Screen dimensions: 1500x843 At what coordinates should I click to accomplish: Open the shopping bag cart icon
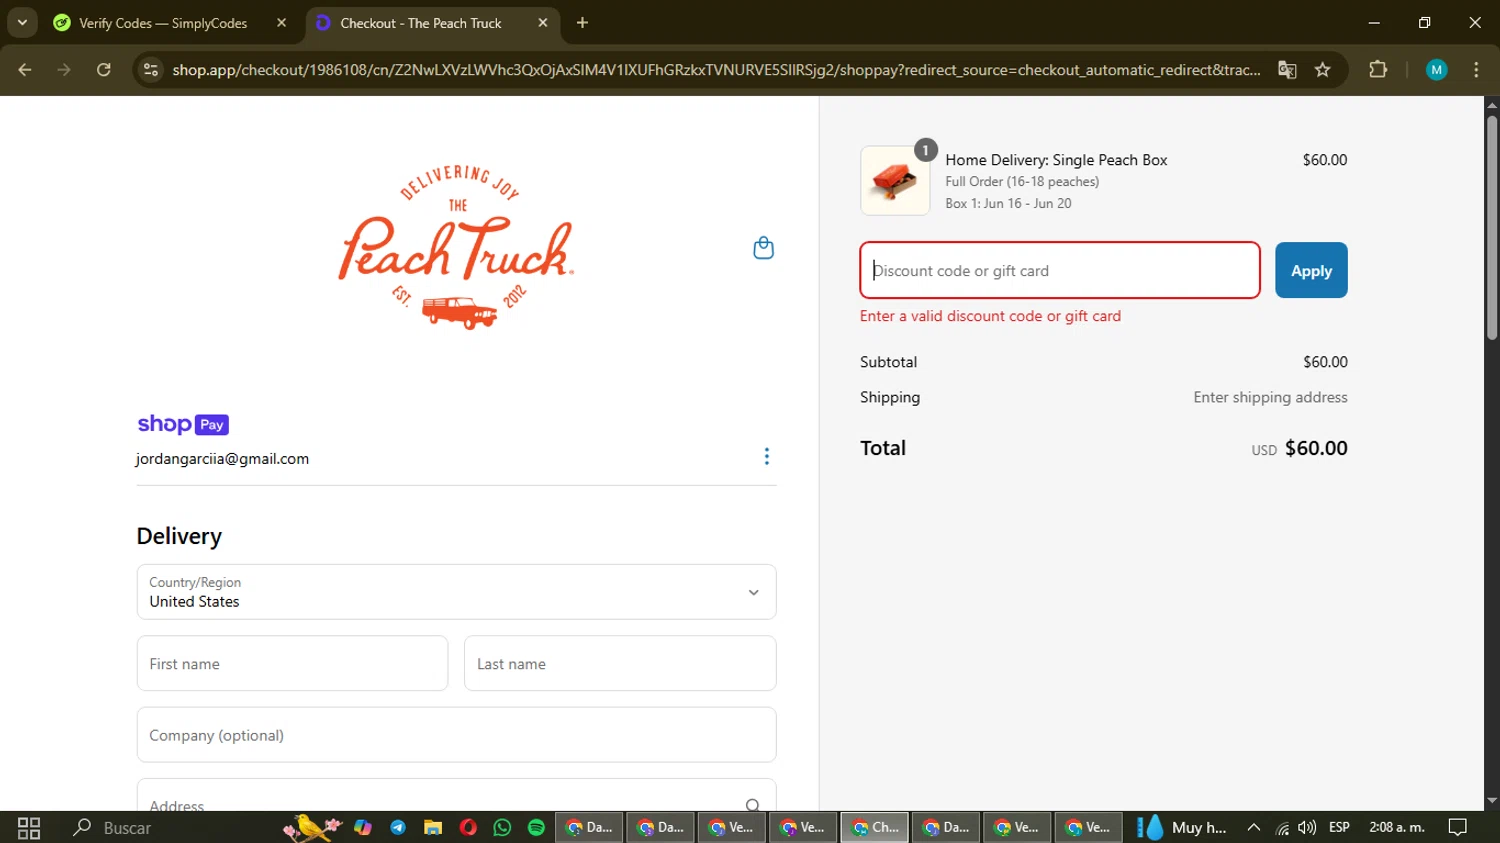coord(763,248)
